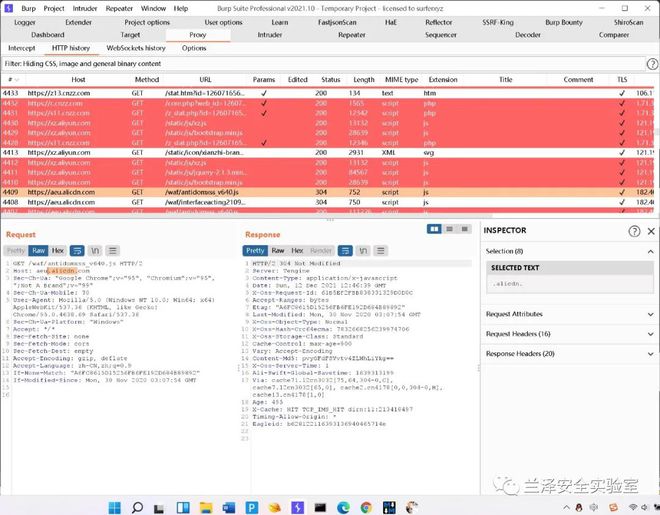Switch to the Logger tab
Screen dimensions: 660x515
click(x=25, y=22)
